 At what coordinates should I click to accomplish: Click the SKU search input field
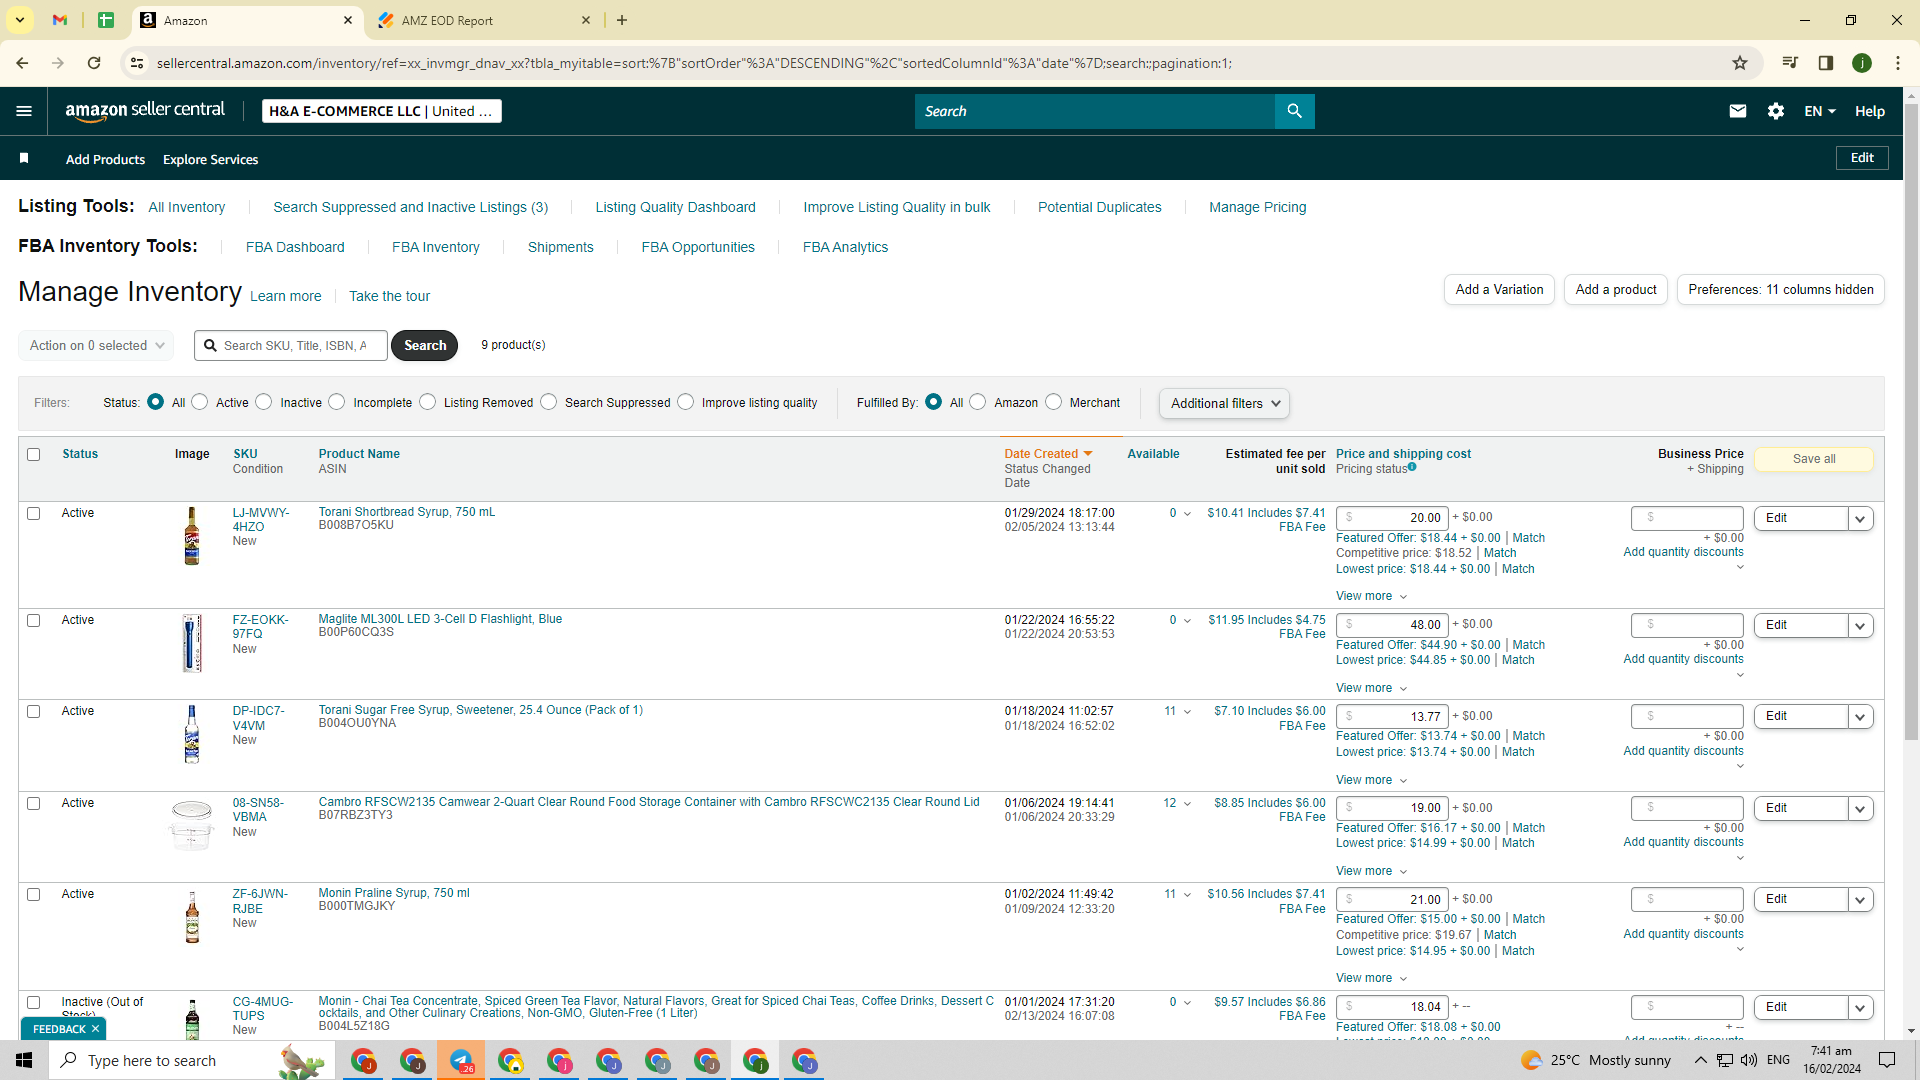point(291,345)
